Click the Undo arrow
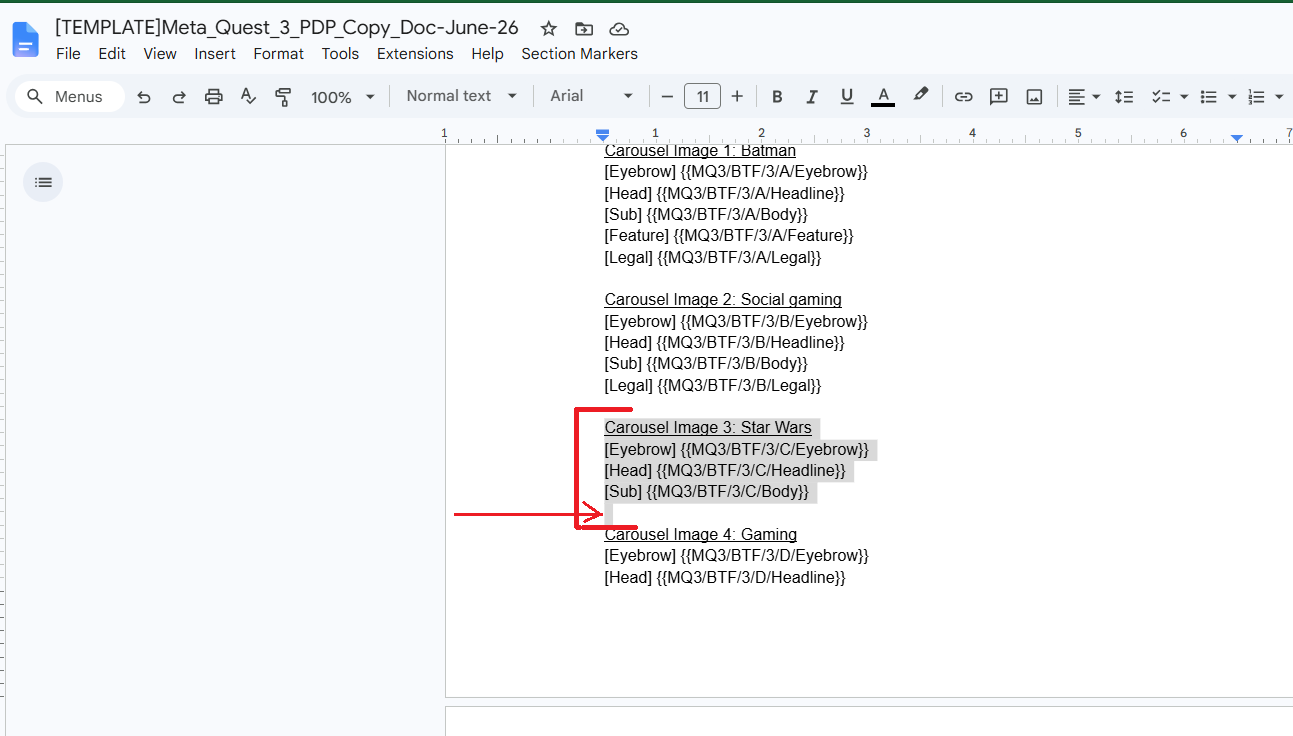 [144, 97]
